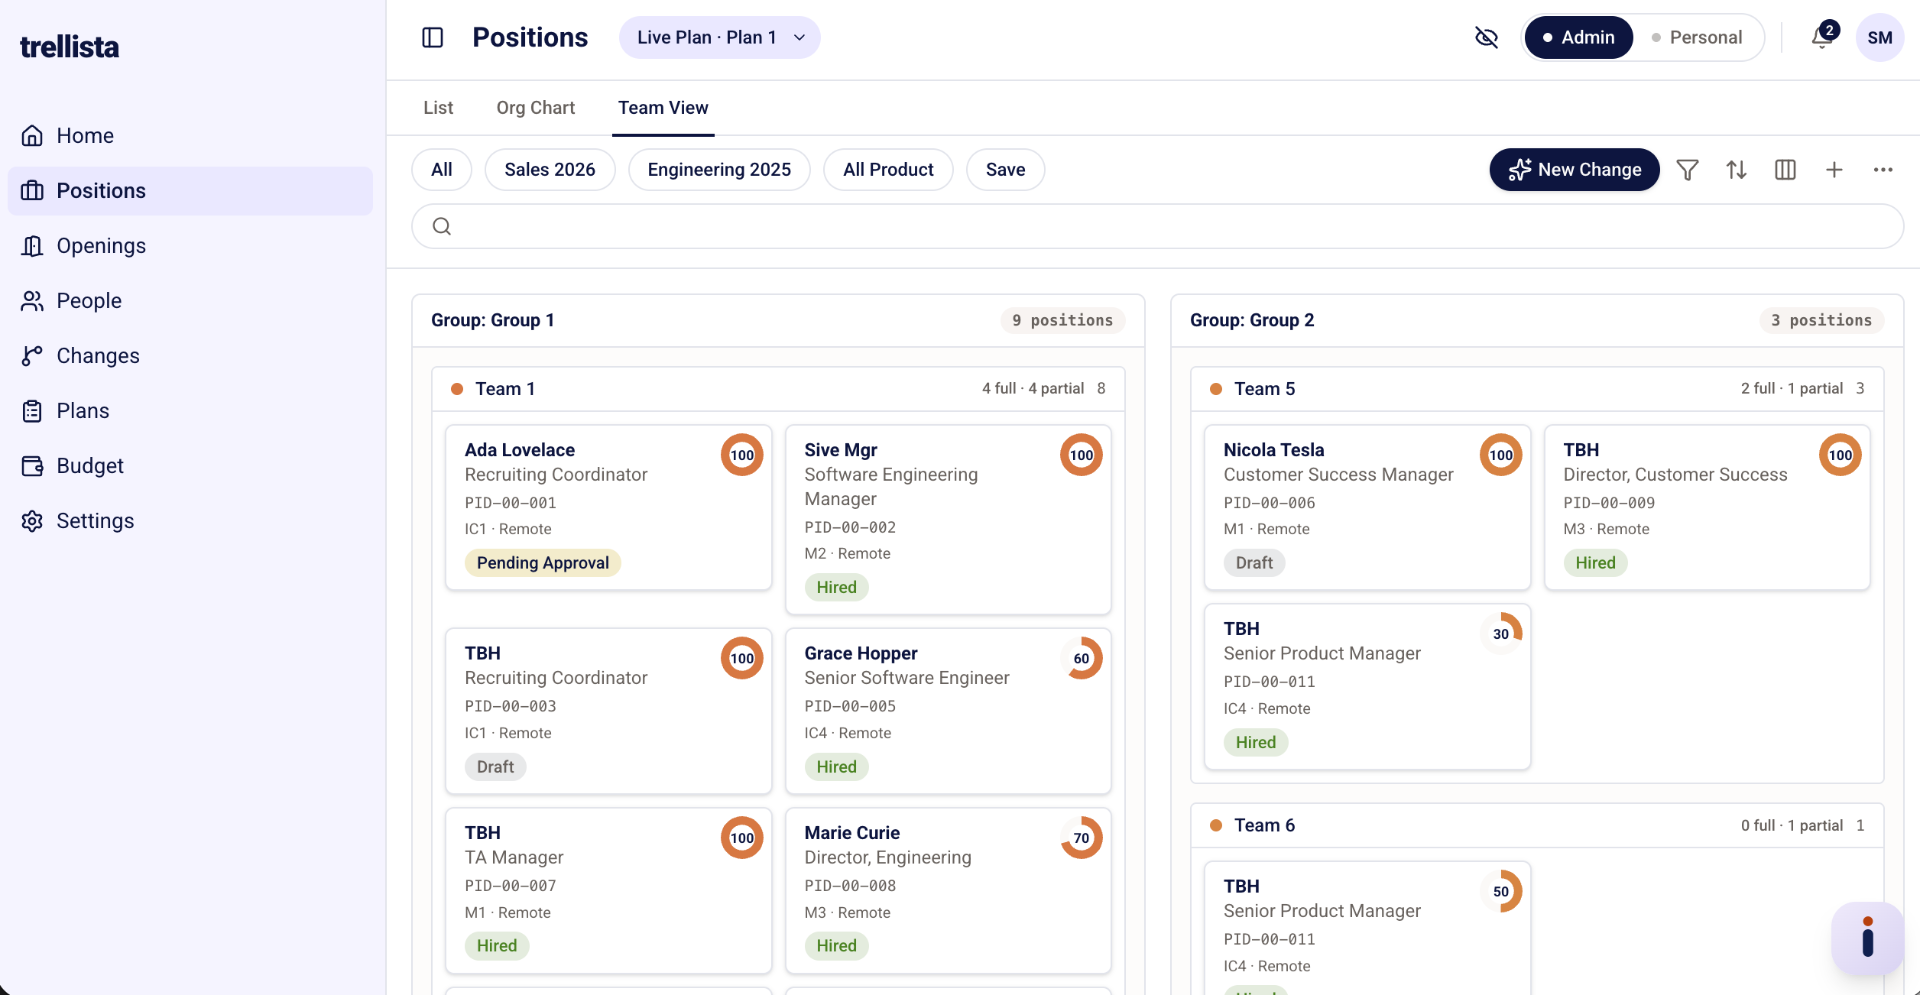Screen dimensions: 1920x995
Task: Open Nicola Tesla position card
Action: (1367, 508)
